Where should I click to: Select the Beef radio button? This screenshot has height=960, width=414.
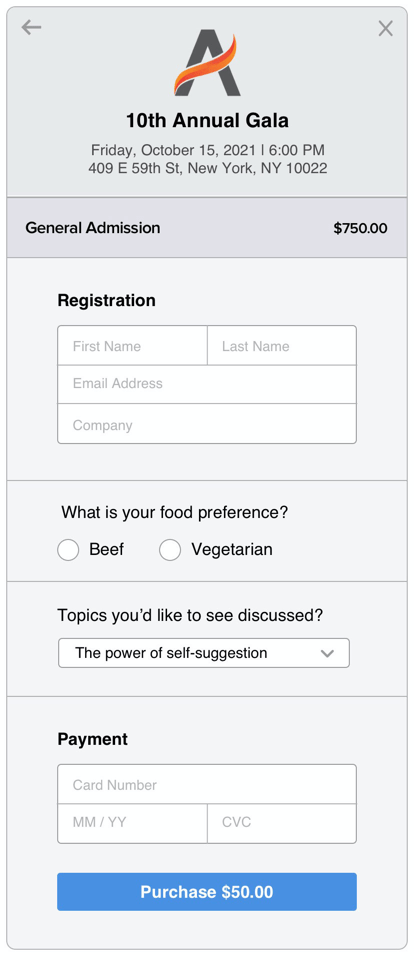(68, 550)
